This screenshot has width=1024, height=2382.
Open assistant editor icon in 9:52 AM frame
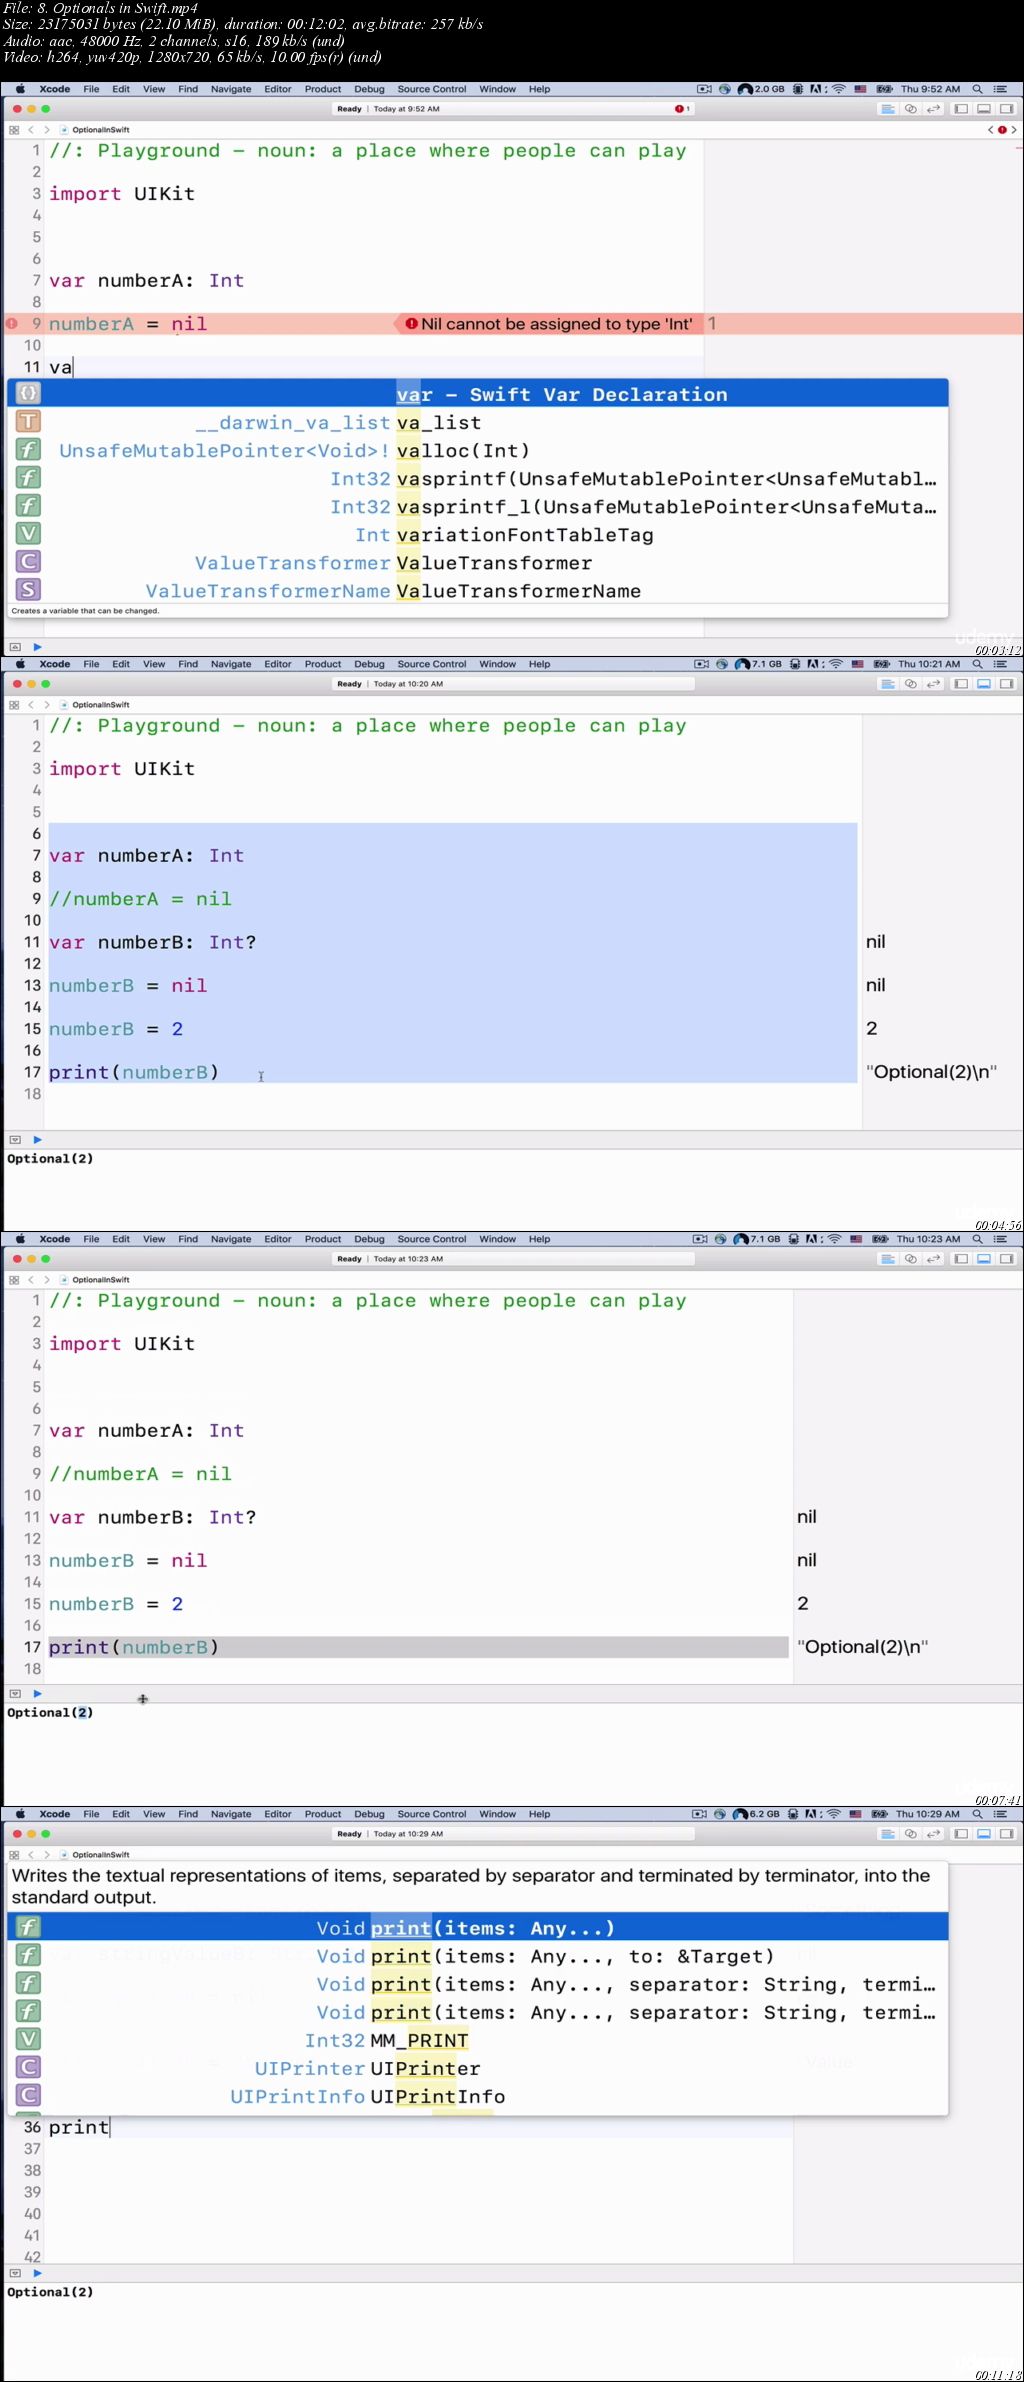tap(910, 109)
